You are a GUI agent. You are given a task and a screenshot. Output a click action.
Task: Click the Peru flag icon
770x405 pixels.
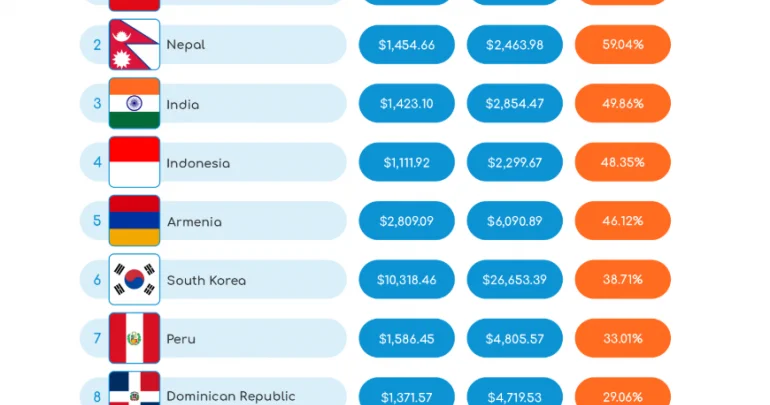point(134,338)
